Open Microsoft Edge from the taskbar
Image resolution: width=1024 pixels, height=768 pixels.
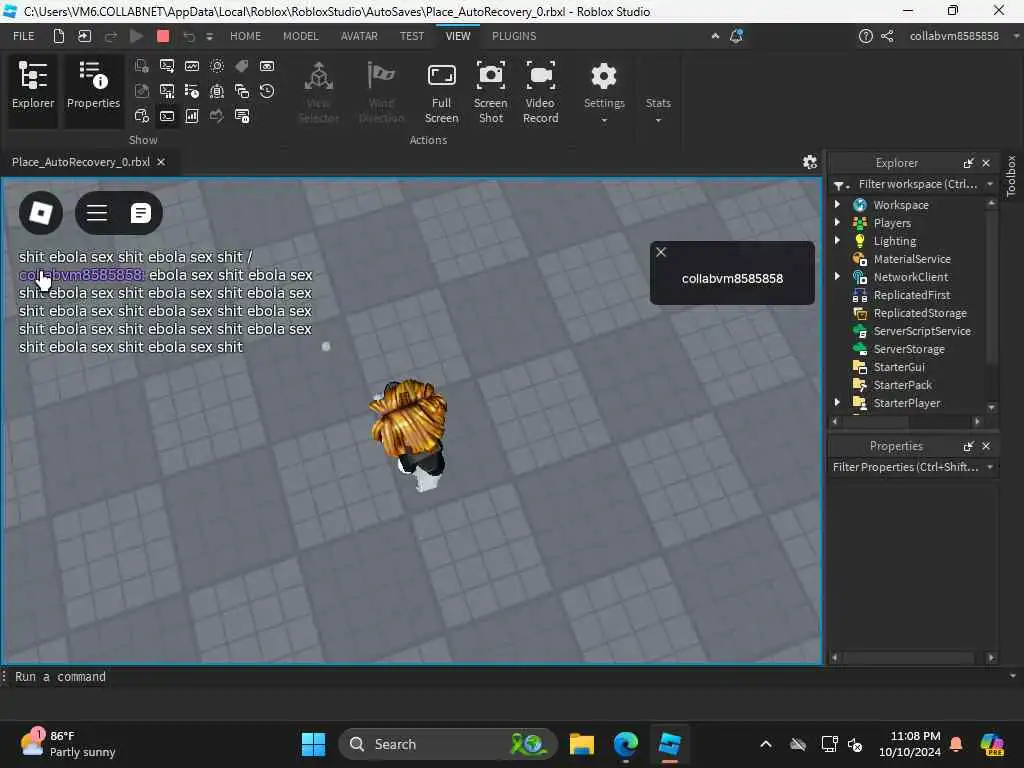click(626, 744)
